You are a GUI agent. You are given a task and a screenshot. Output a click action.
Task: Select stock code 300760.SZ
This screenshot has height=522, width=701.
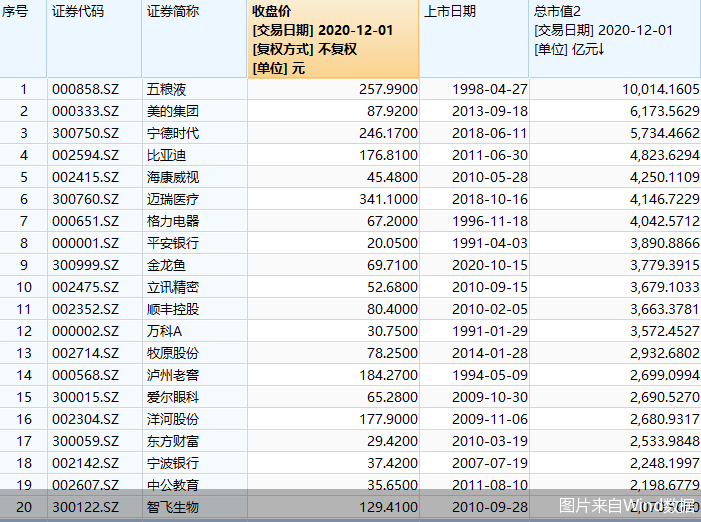click(85, 199)
